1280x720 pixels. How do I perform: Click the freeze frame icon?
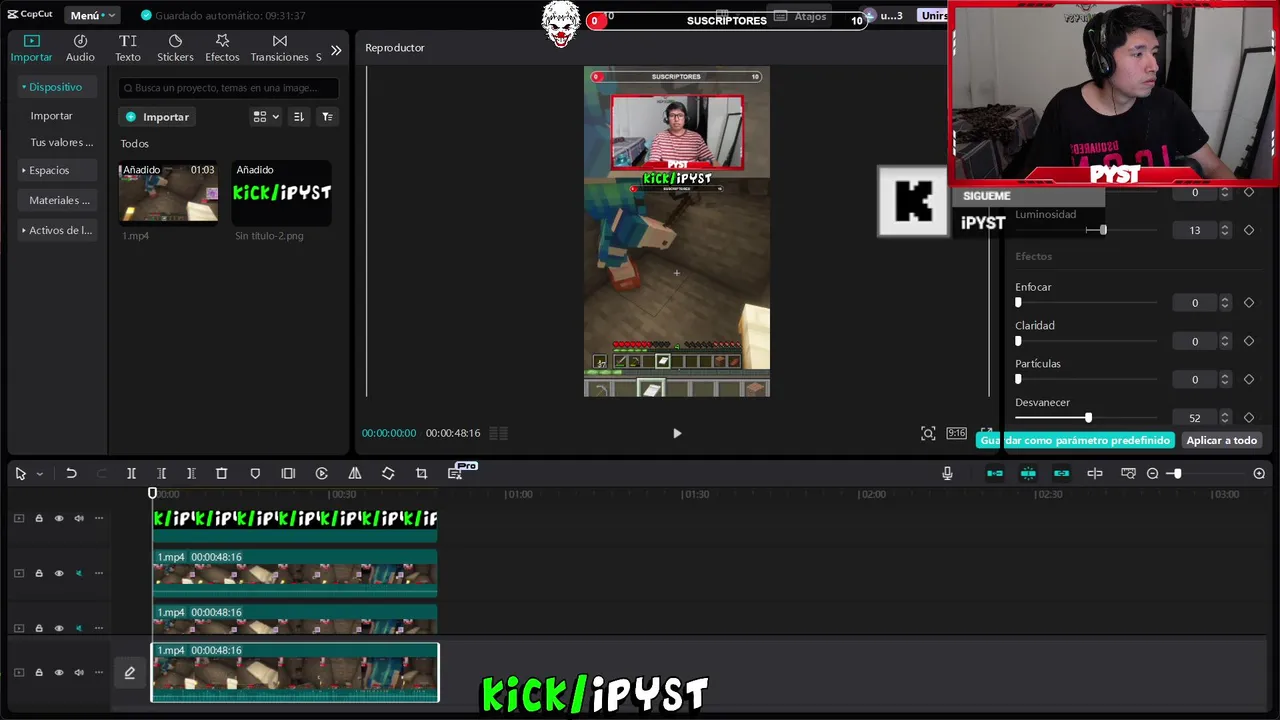[288, 474]
